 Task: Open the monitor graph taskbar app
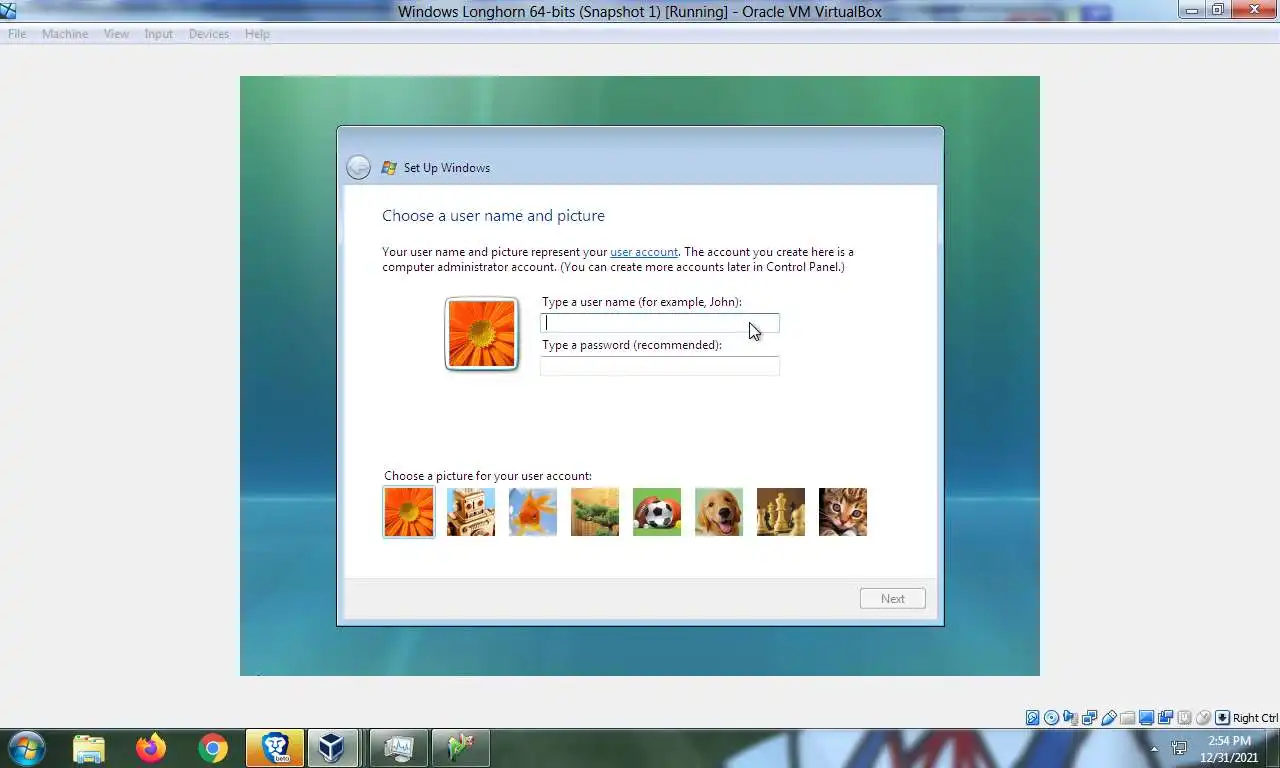[399, 748]
